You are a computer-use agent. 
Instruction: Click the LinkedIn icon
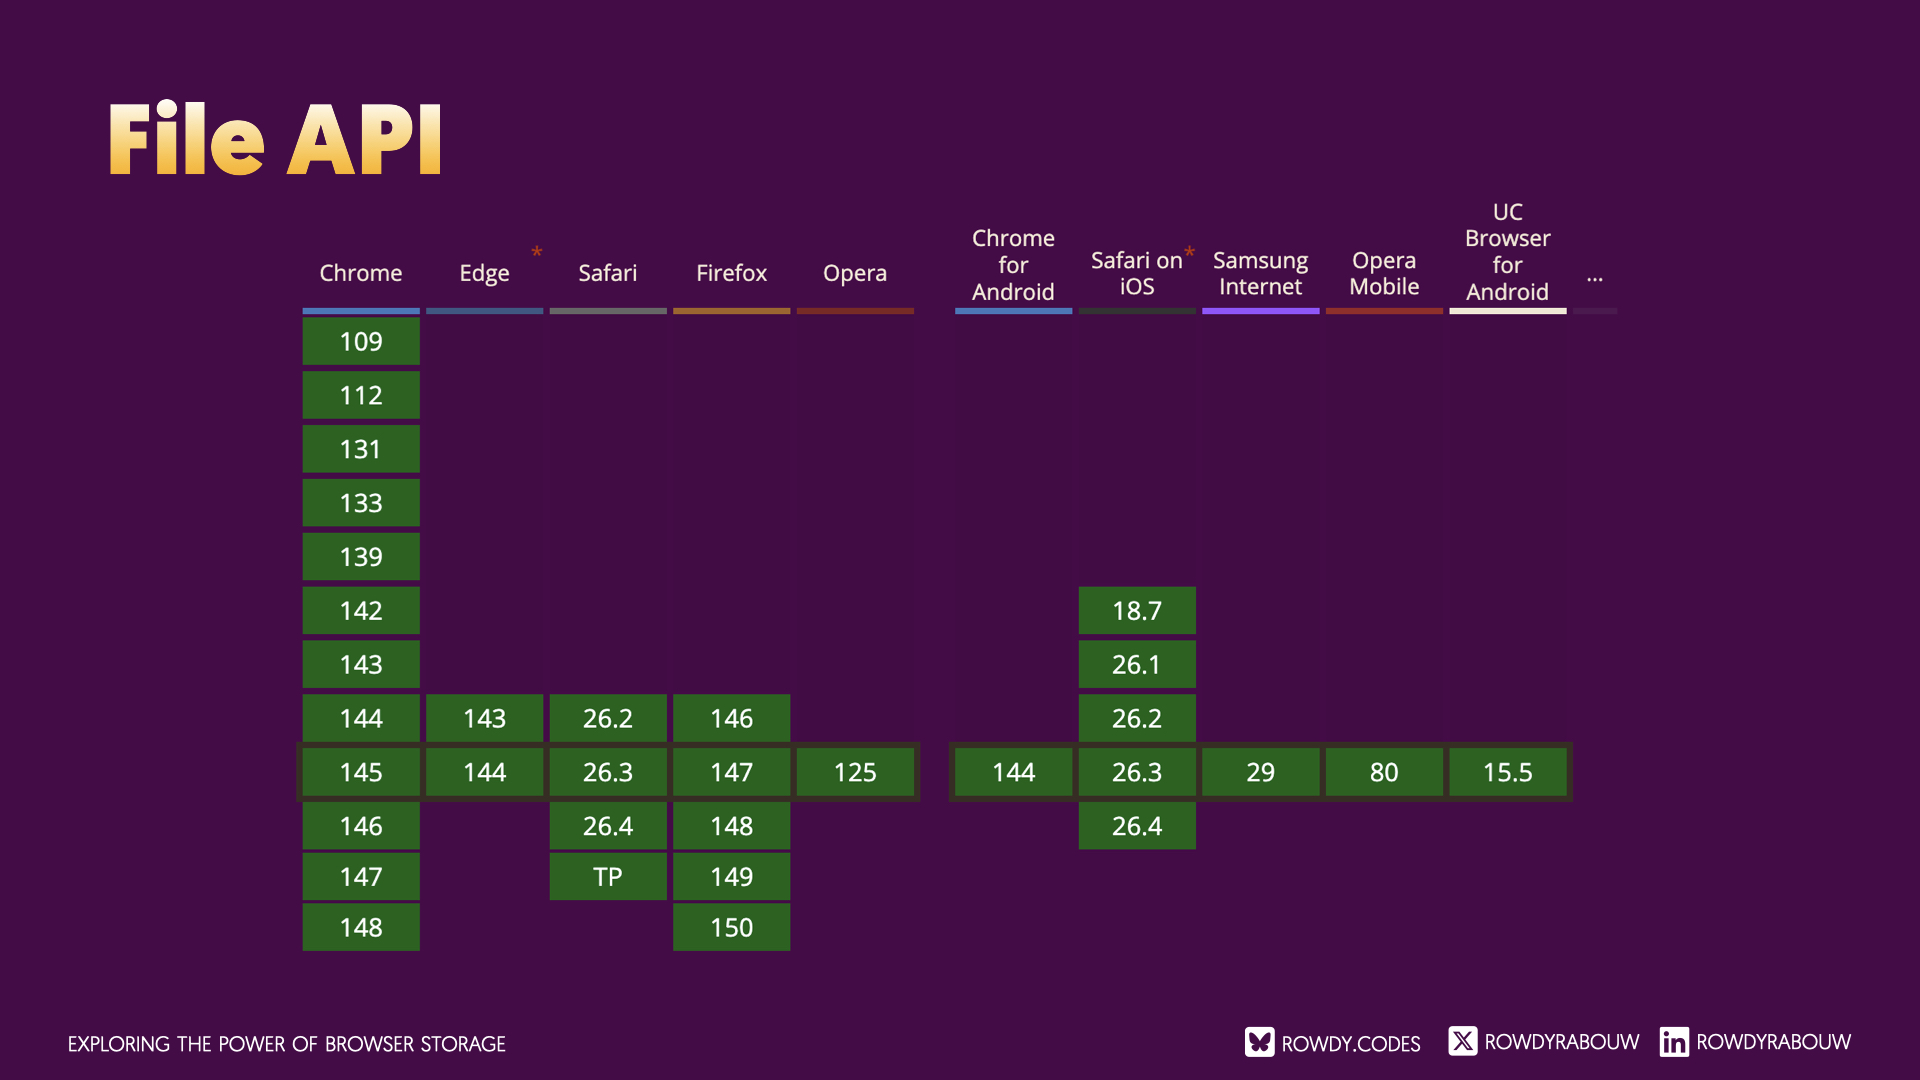click(x=1674, y=1042)
